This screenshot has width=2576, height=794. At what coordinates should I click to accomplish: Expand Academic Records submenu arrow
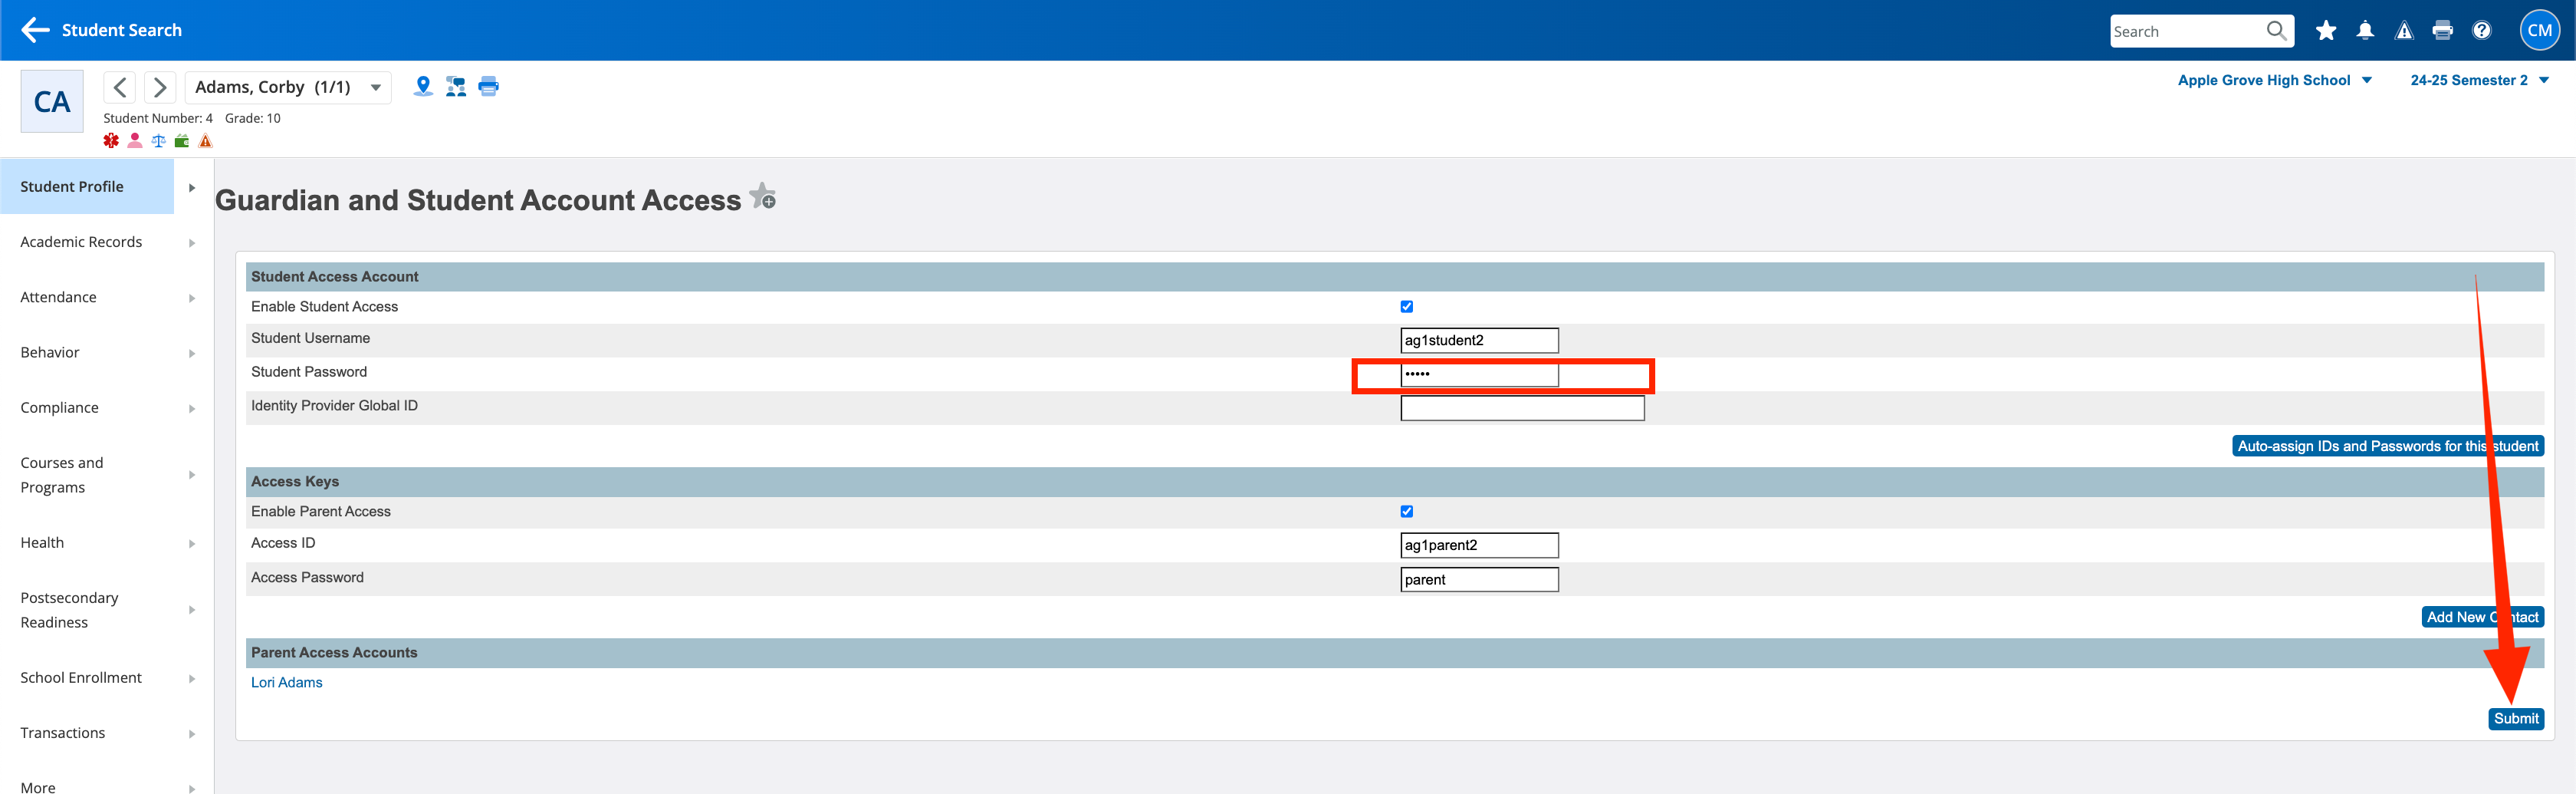[x=192, y=243]
